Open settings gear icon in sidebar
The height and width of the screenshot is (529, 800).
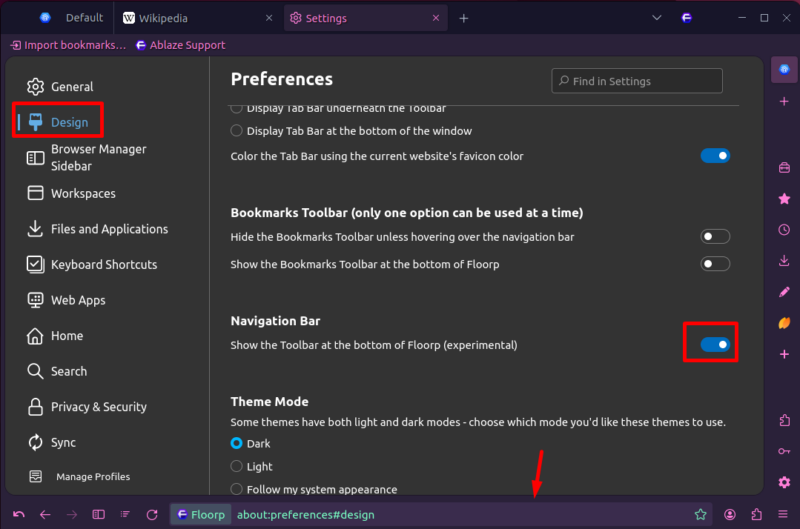784,482
